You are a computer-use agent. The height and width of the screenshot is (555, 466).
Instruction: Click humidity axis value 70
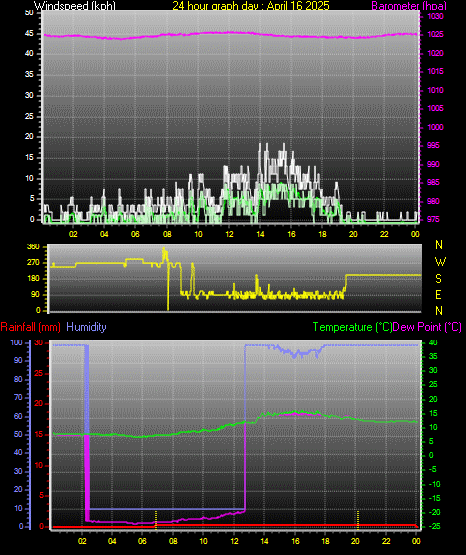18,397
